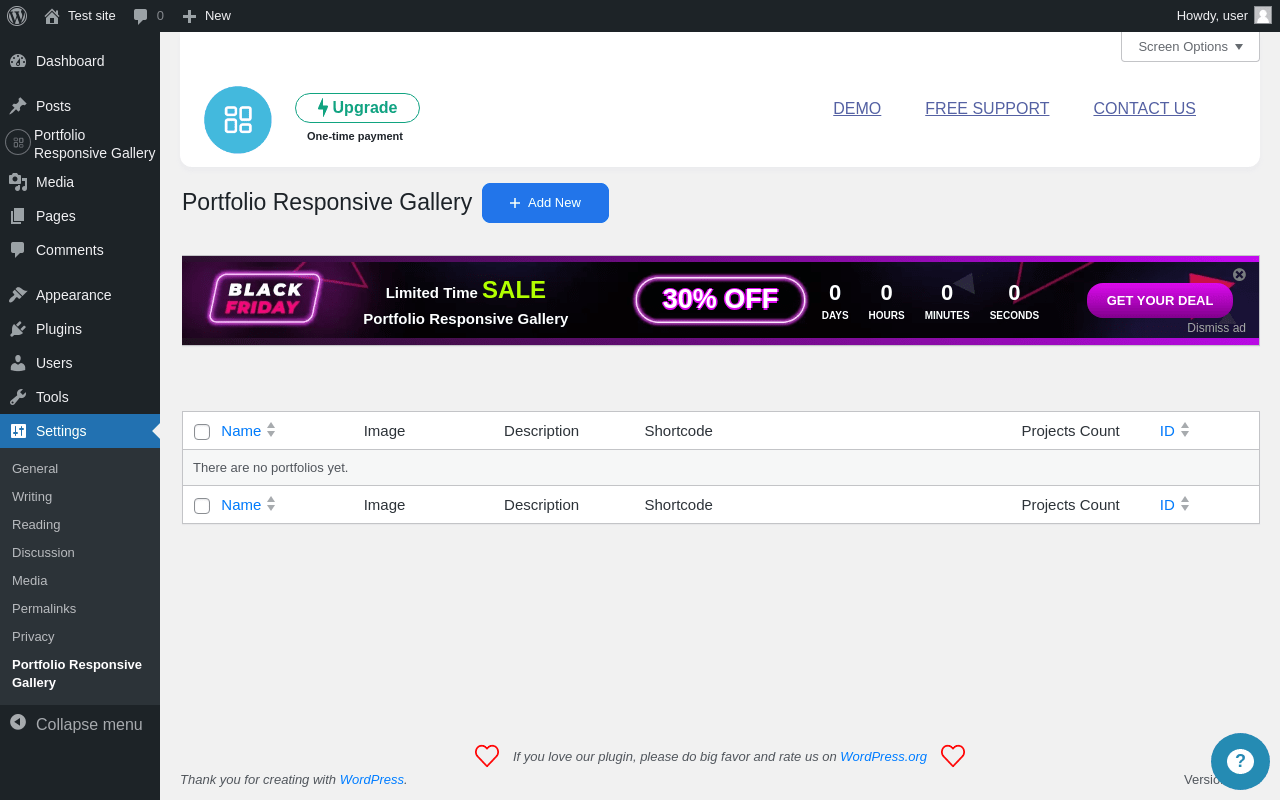
Task: Click the Projects Count column header
Action: click(1070, 430)
